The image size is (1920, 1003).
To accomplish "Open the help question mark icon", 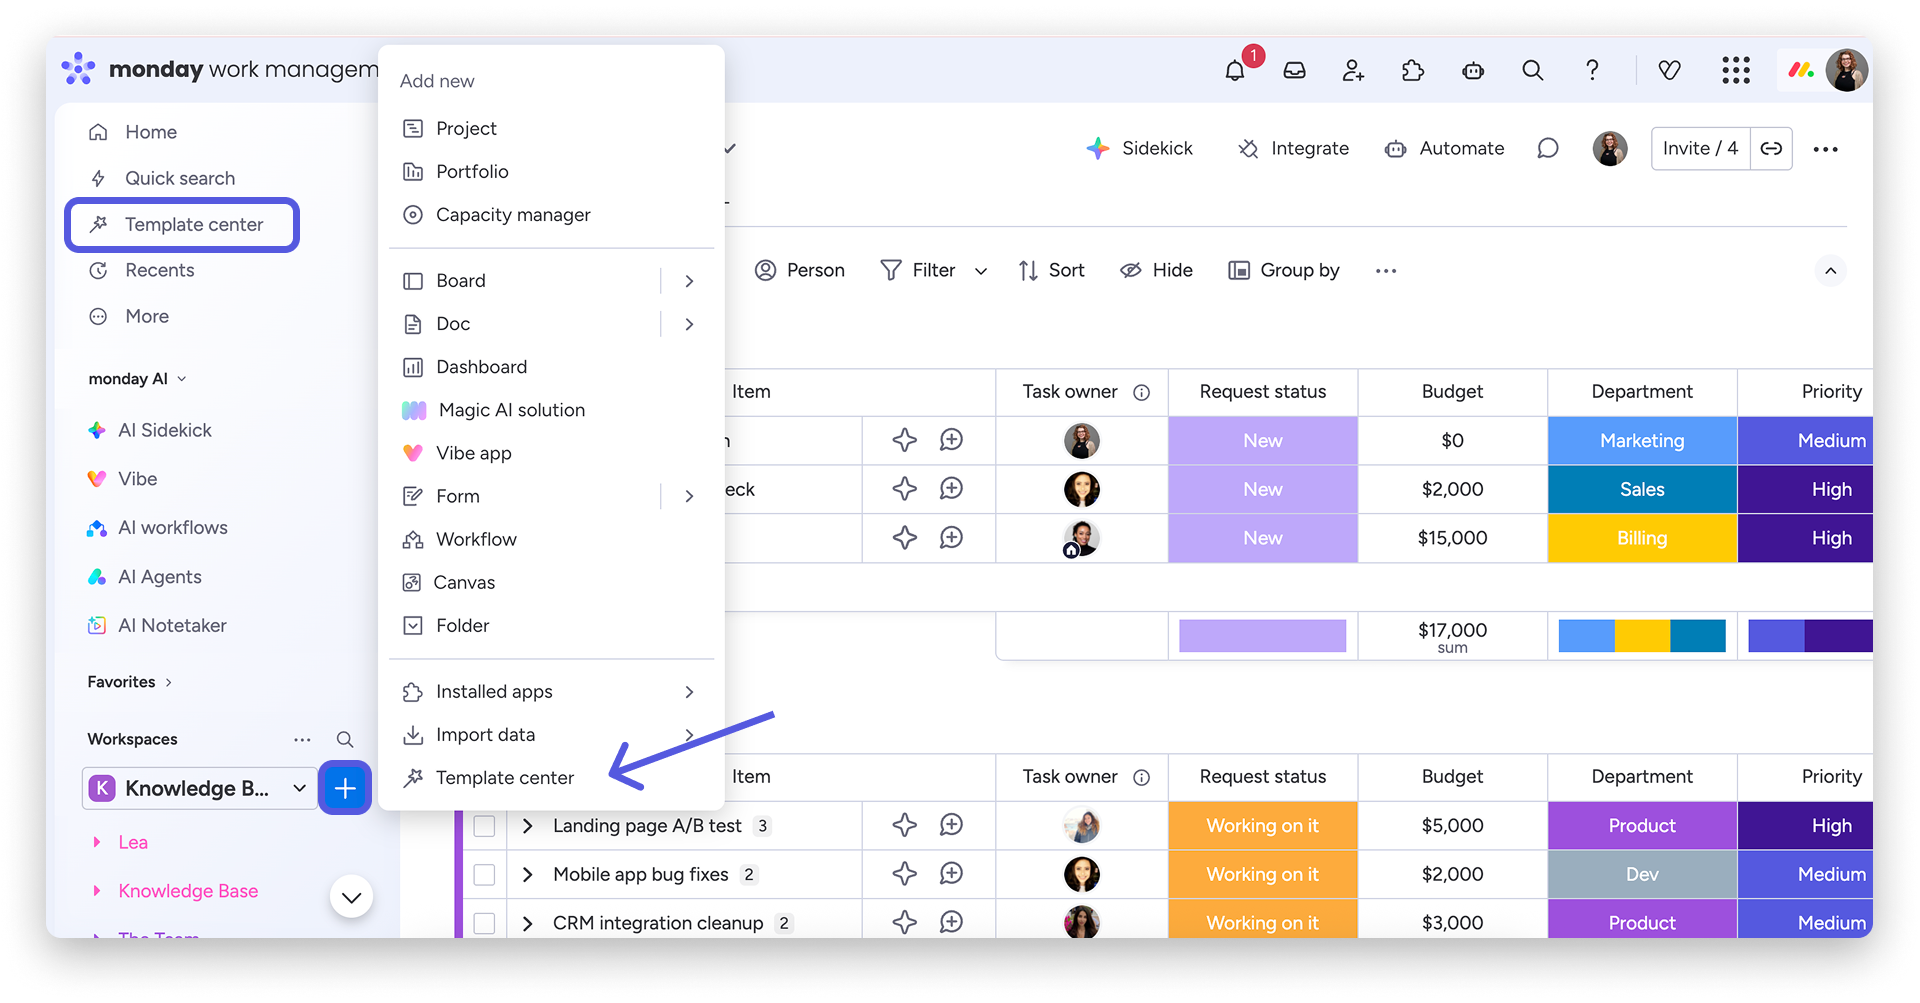I will pyautogui.click(x=1592, y=70).
